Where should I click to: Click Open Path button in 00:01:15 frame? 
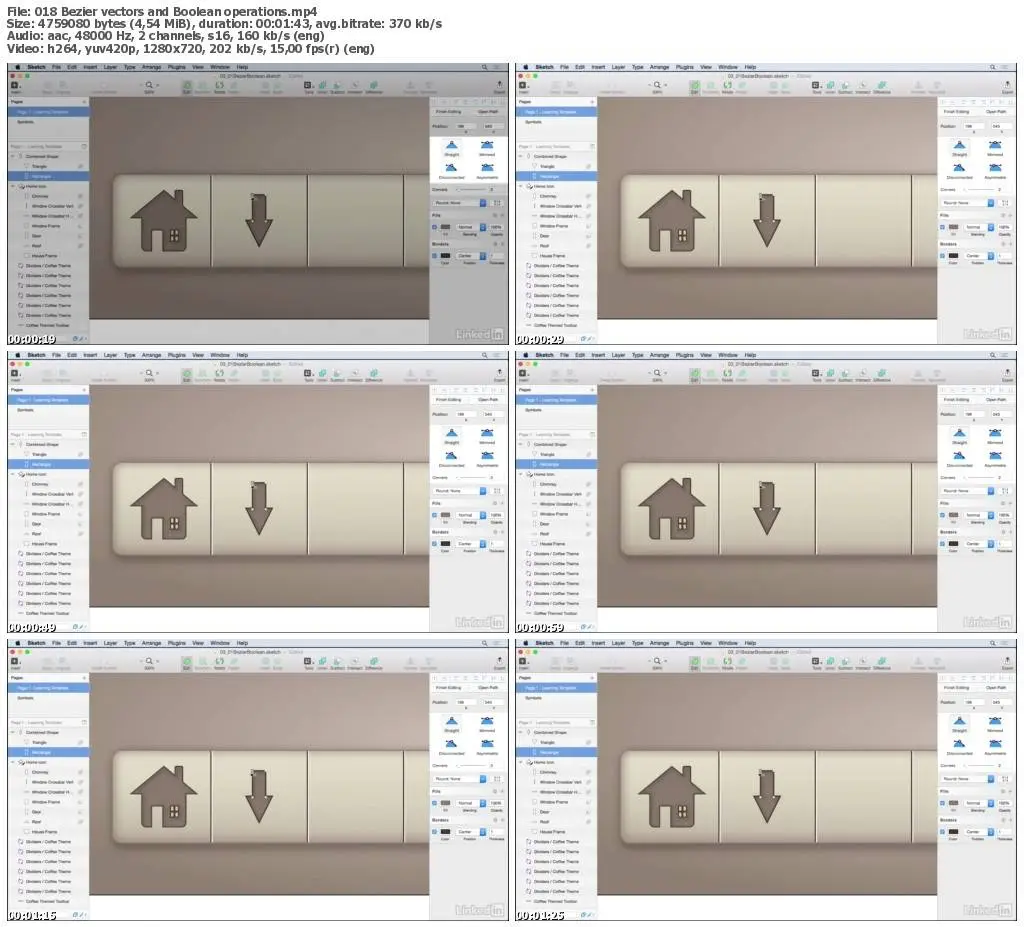click(487, 688)
